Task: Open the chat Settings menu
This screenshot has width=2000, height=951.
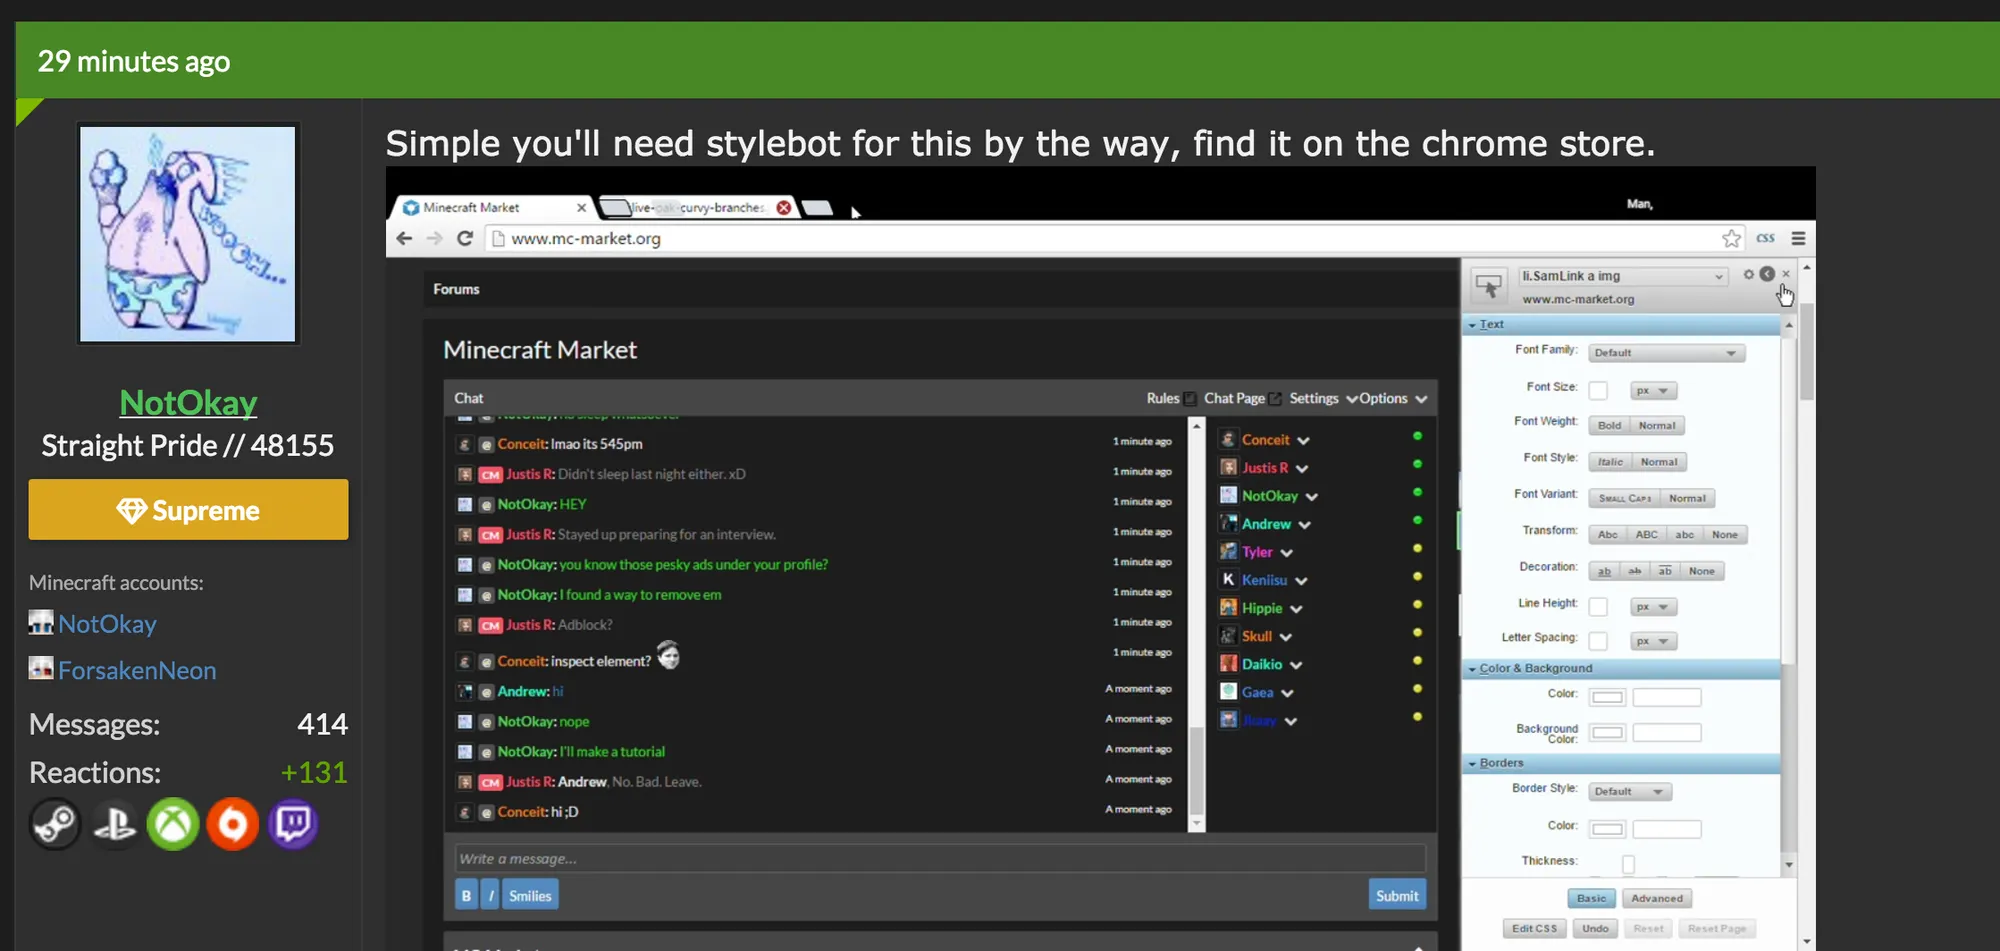Action: pos(1323,398)
